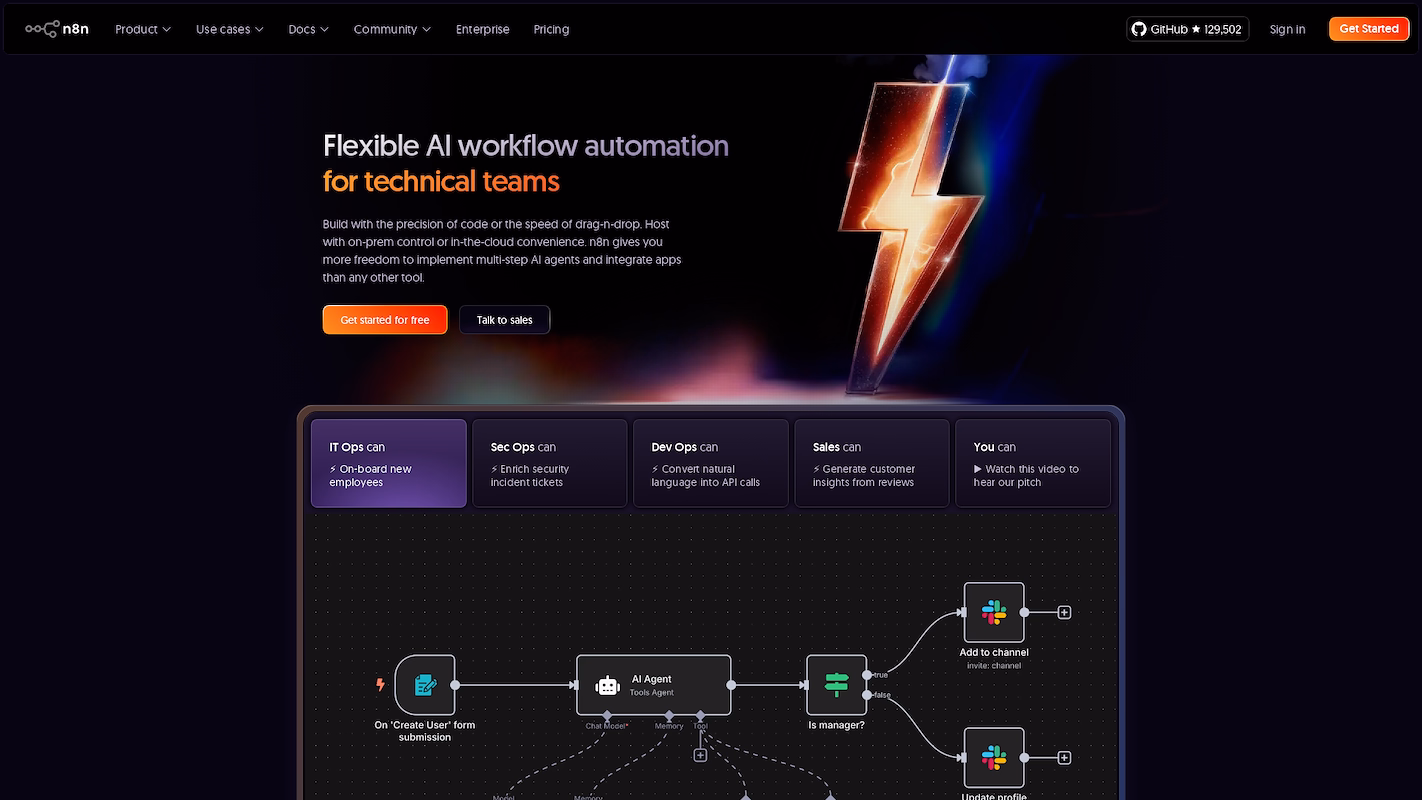Switch to the Dev Ops tab
The height and width of the screenshot is (800, 1422).
pyautogui.click(x=711, y=463)
